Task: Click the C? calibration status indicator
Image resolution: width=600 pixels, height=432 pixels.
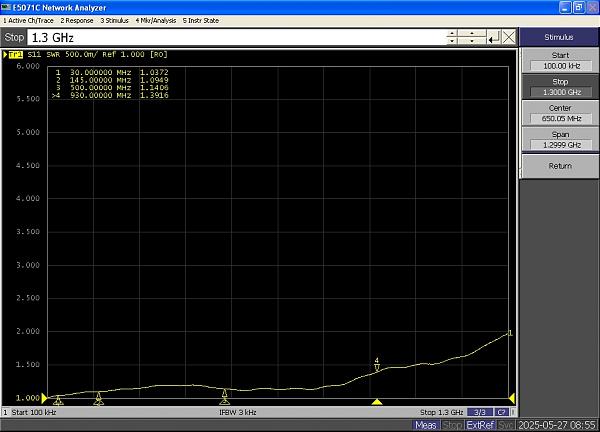Action: coord(501,412)
